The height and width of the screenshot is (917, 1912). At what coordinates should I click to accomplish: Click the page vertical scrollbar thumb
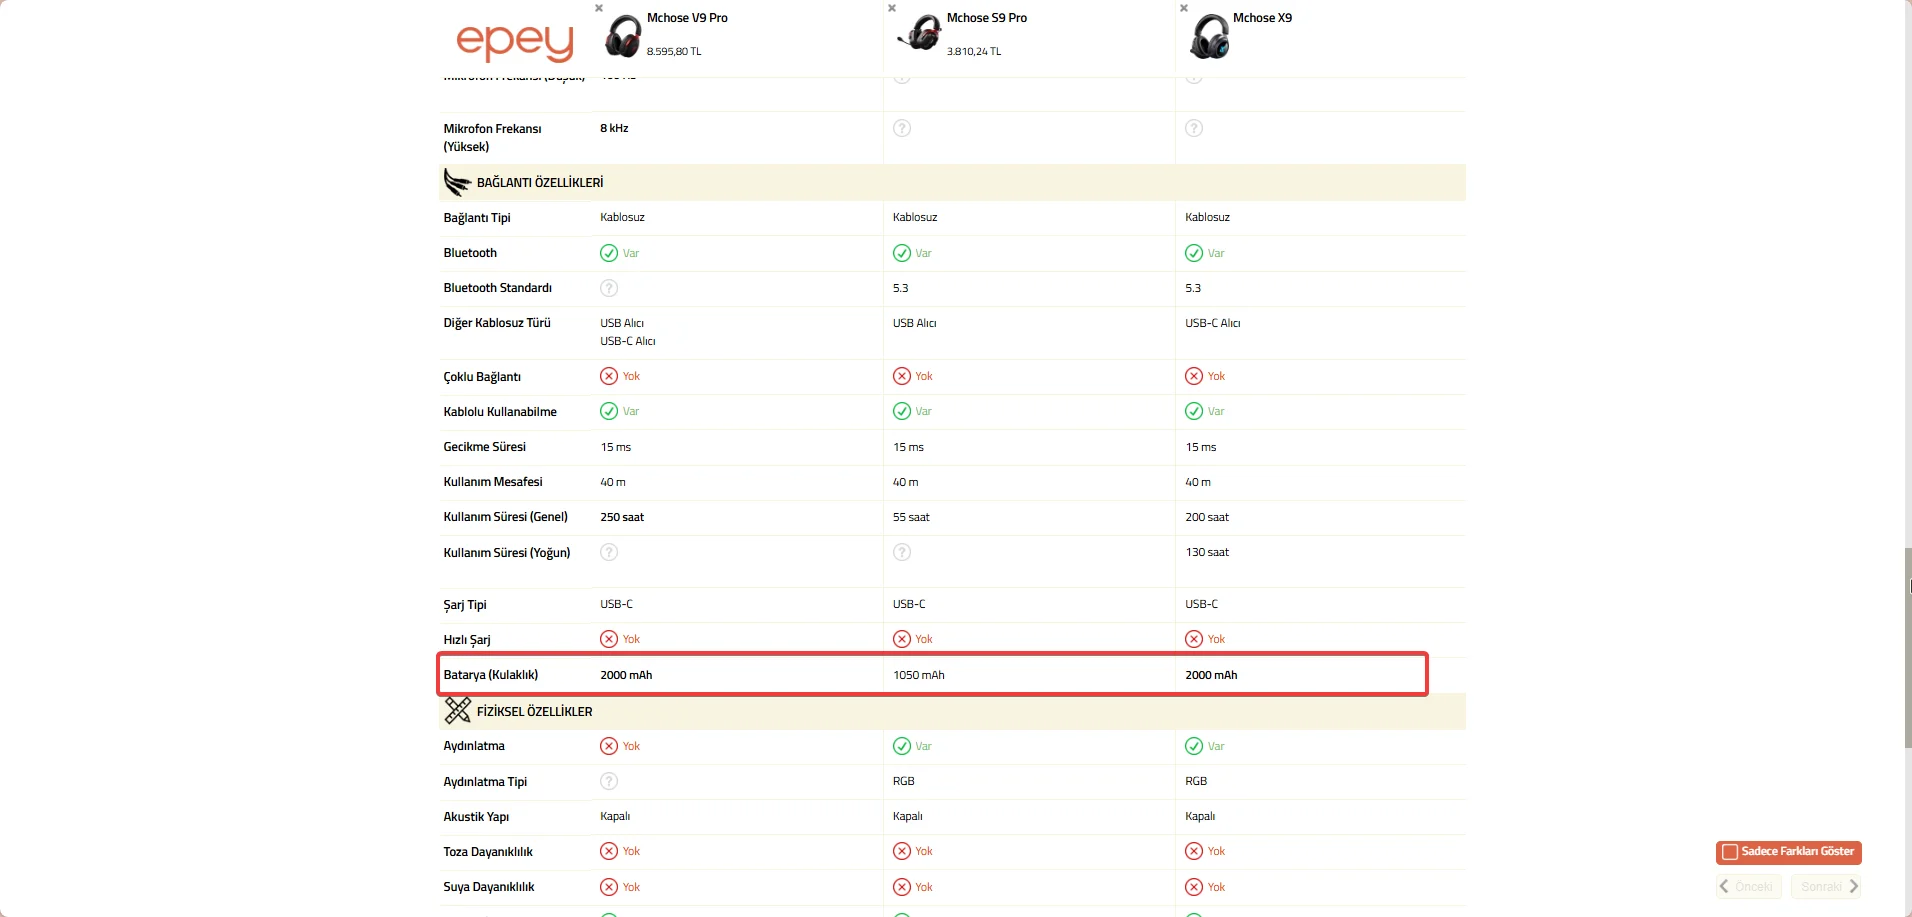[x=1907, y=648]
